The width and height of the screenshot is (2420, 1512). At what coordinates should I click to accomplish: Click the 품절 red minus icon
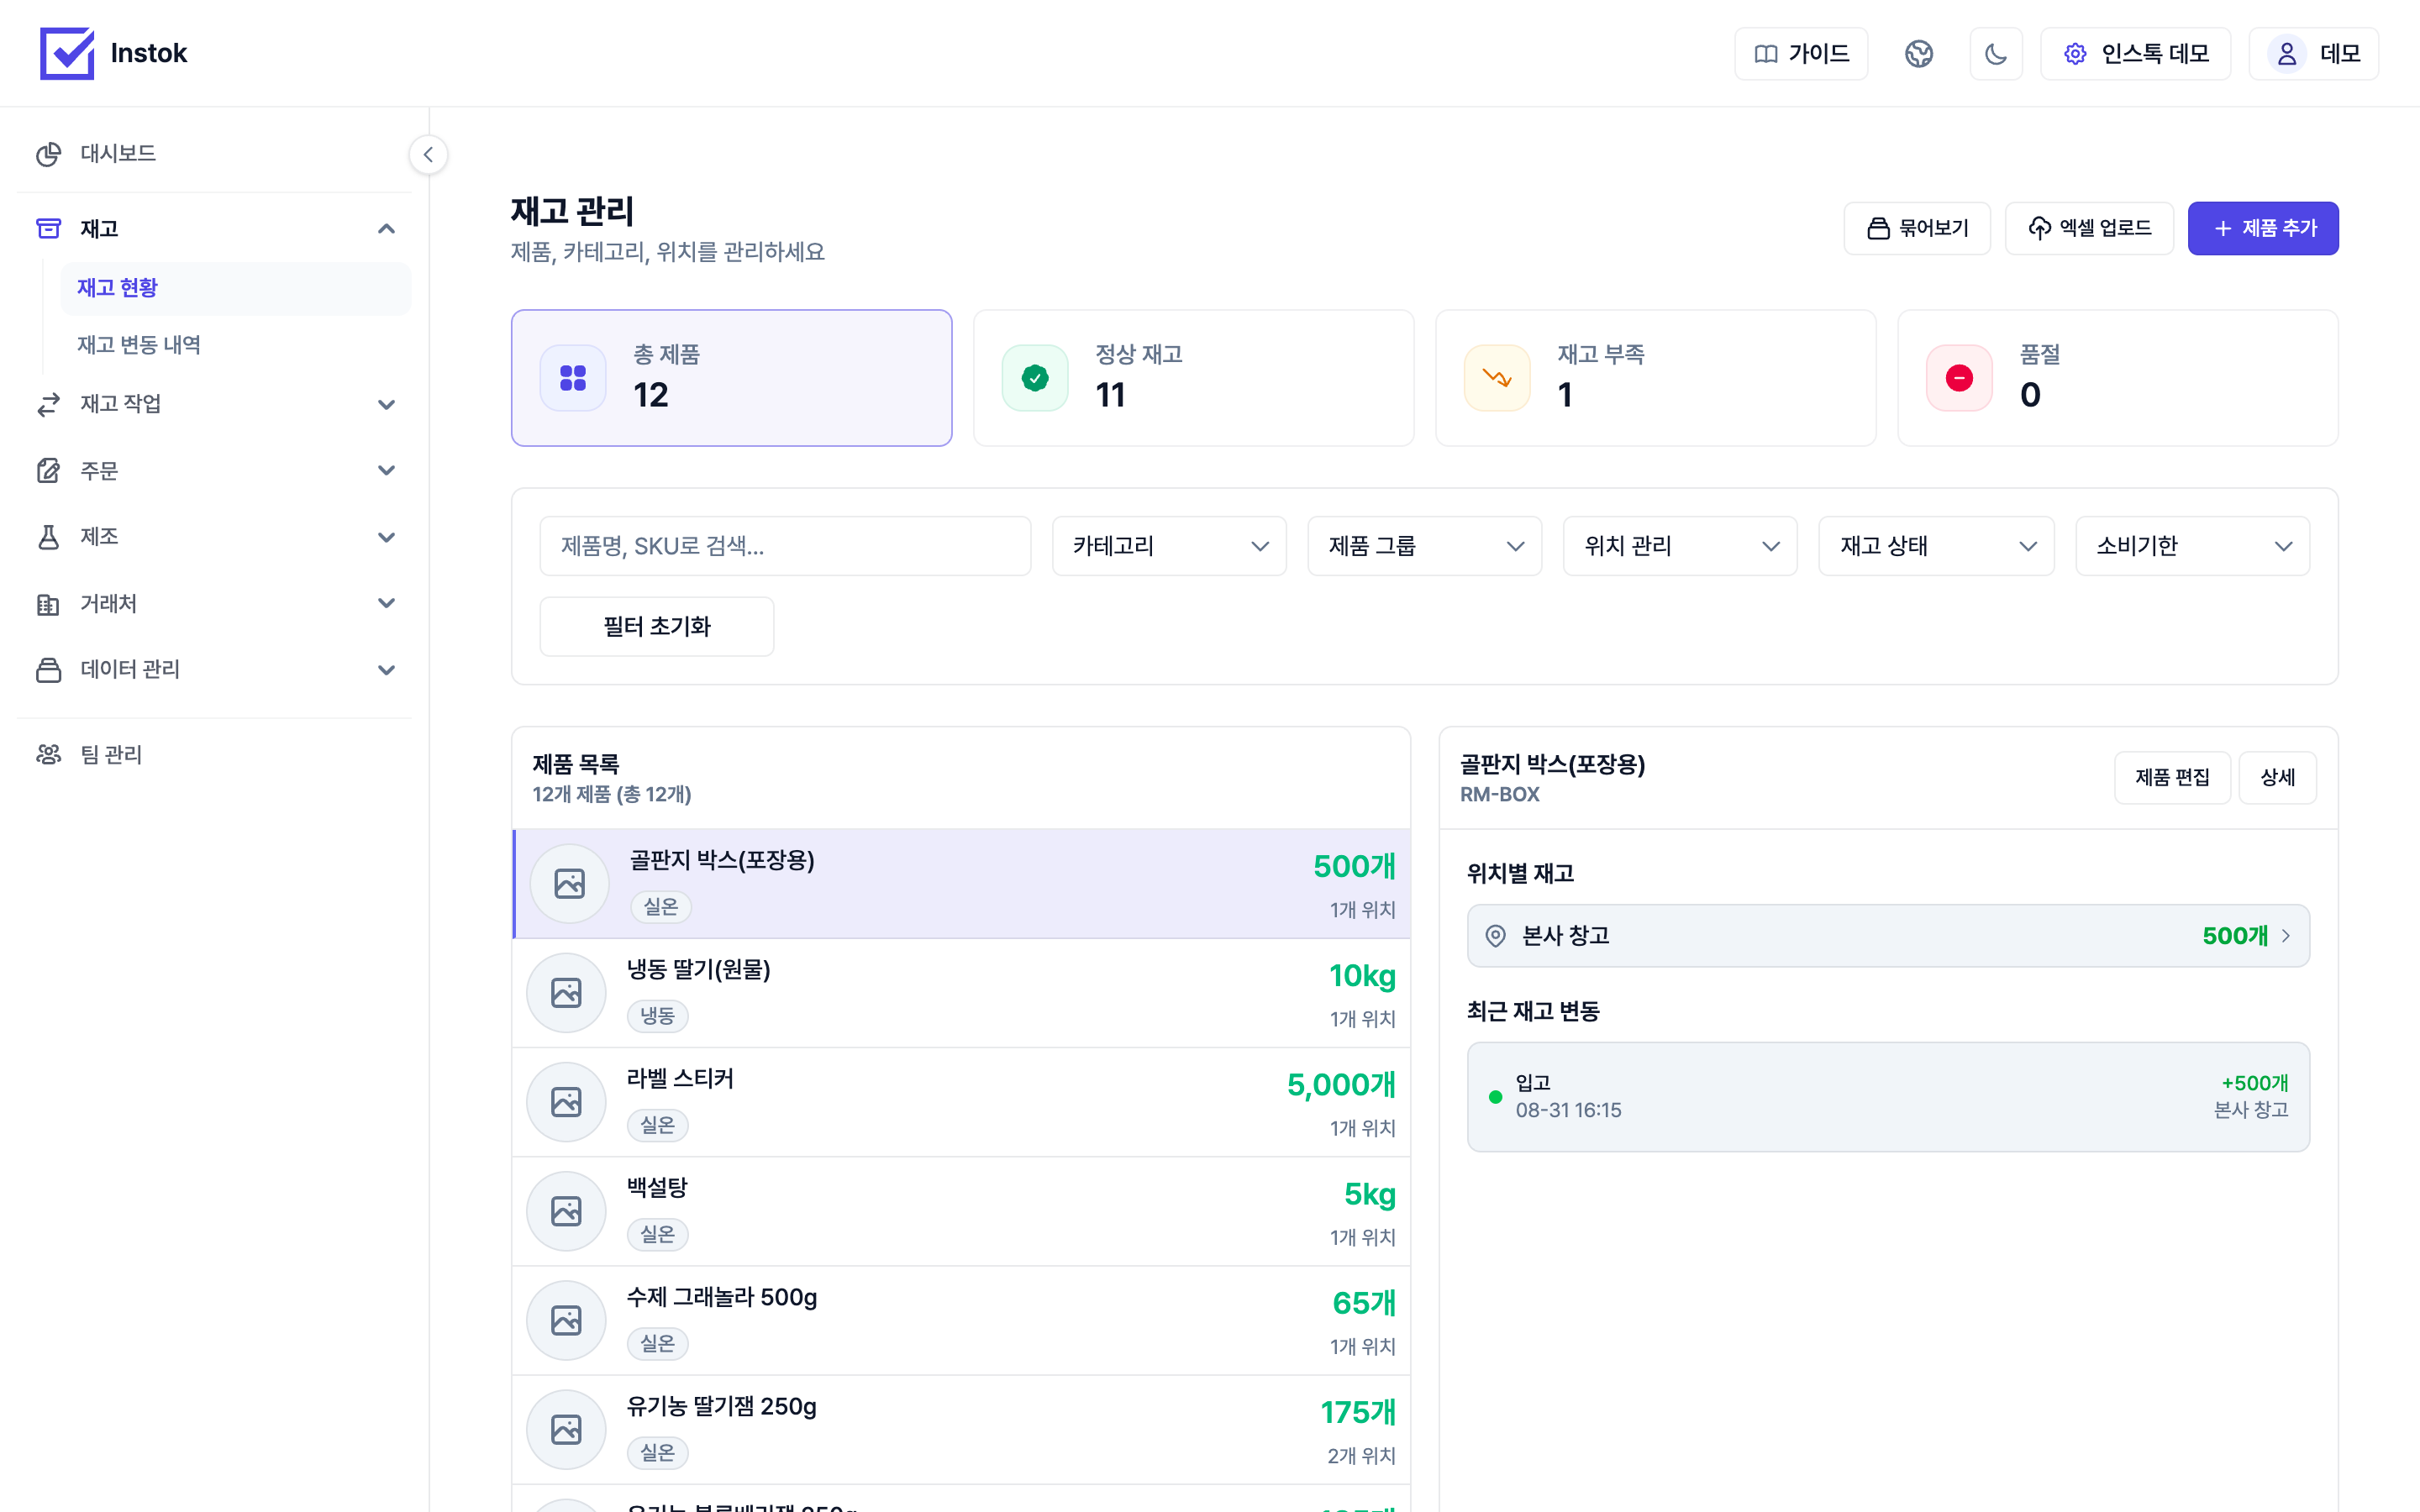(1959, 378)
